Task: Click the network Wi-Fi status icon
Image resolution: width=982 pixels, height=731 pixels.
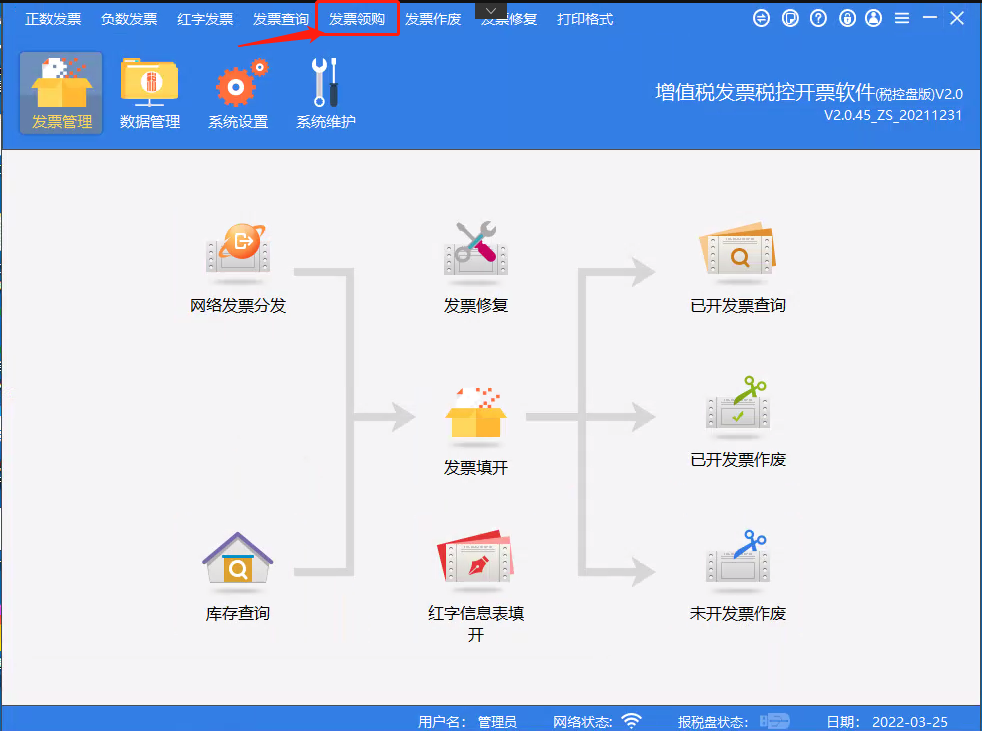Action: 631,721
